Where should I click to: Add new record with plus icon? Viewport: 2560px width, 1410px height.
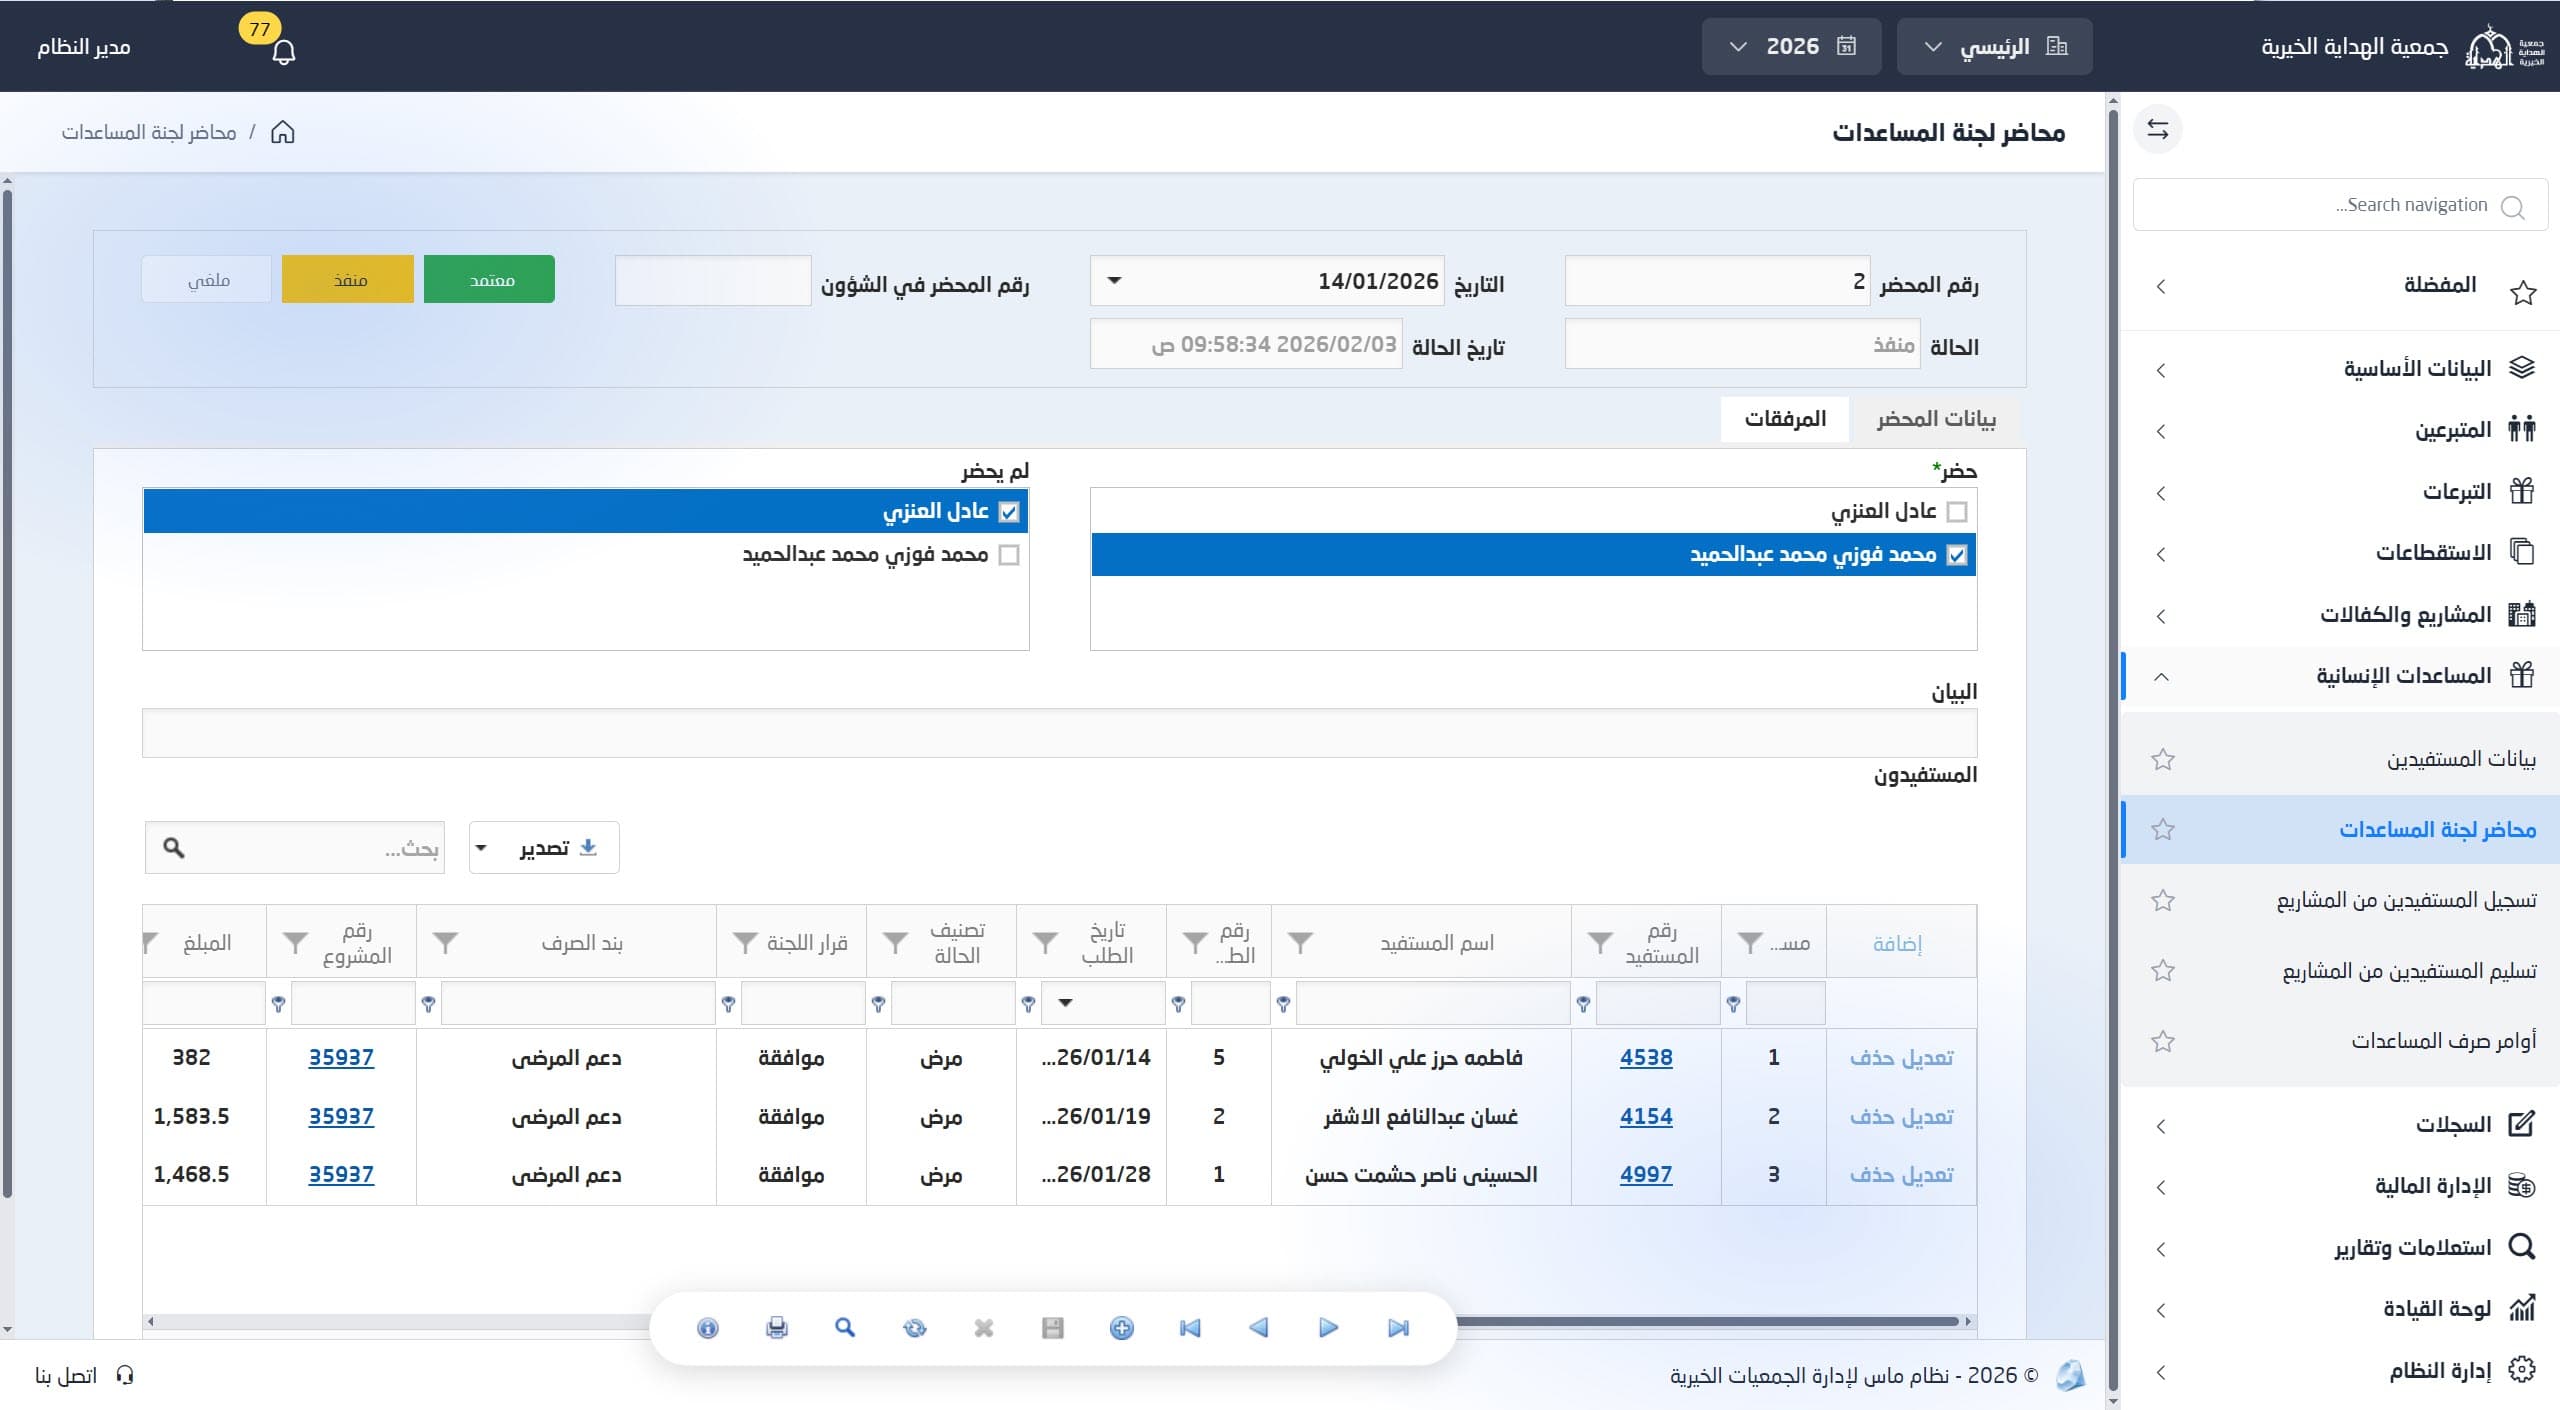point(1121,1328)
